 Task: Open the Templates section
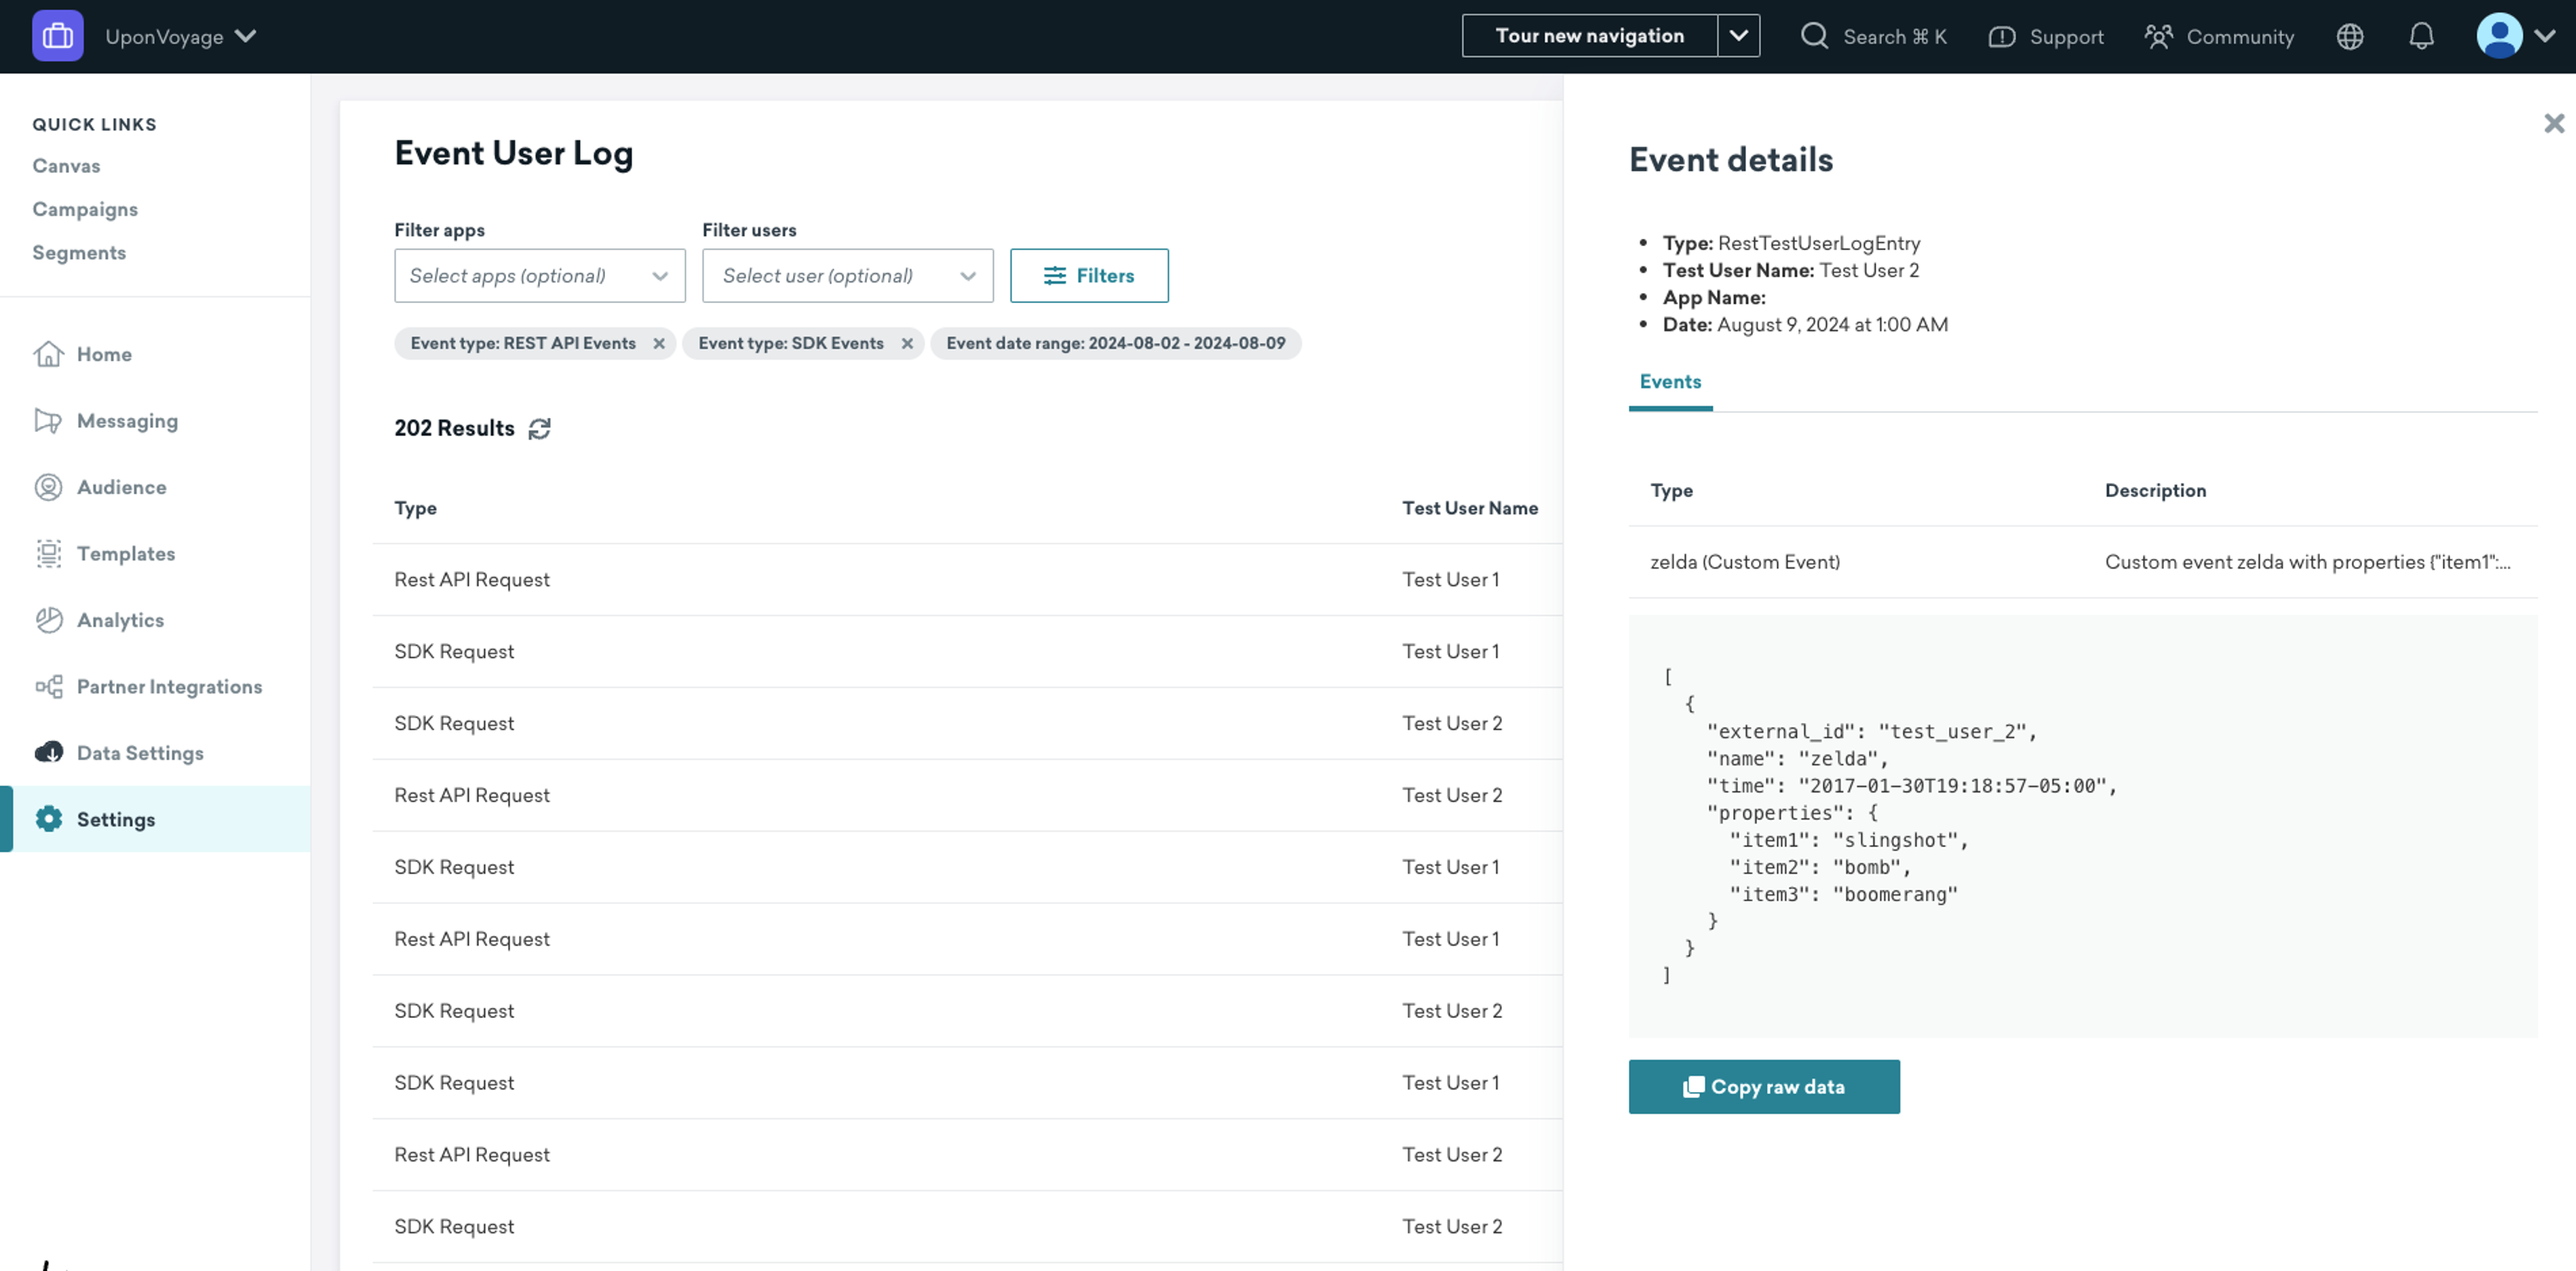click(126, 553)
